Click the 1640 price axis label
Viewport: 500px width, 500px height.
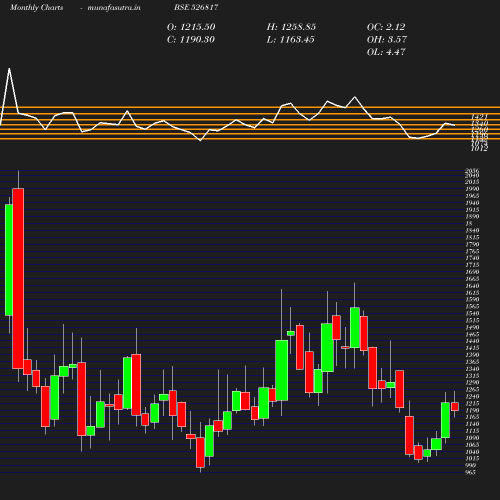pyautogui.click(x=472, y=286)
